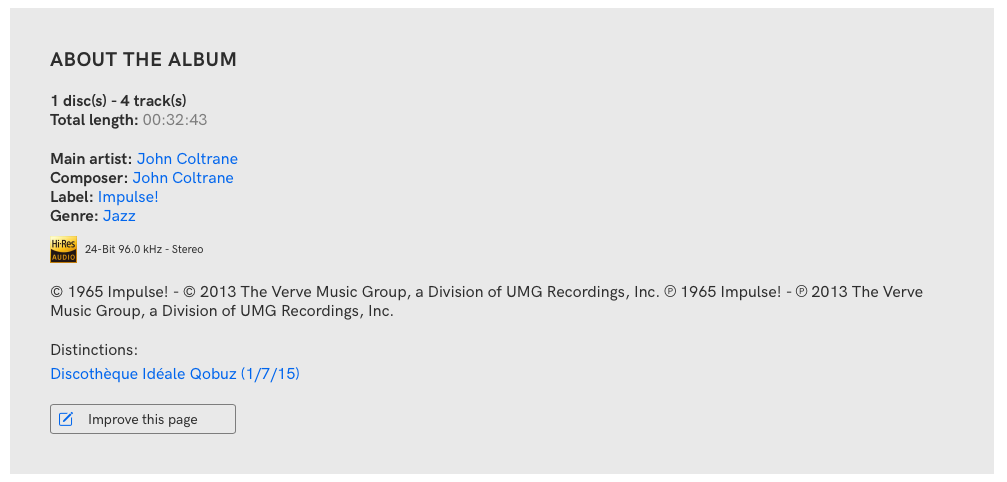Click the total length value 00:32:43
The image size is (1007, 482).
click(174, 120)
